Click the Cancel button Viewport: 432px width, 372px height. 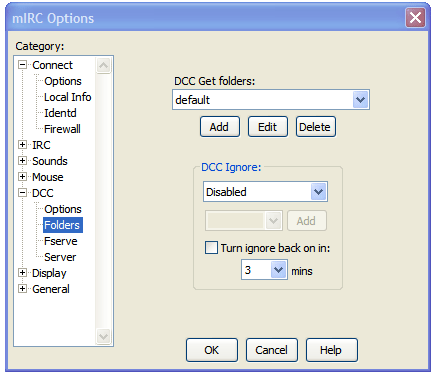[272, 350]
